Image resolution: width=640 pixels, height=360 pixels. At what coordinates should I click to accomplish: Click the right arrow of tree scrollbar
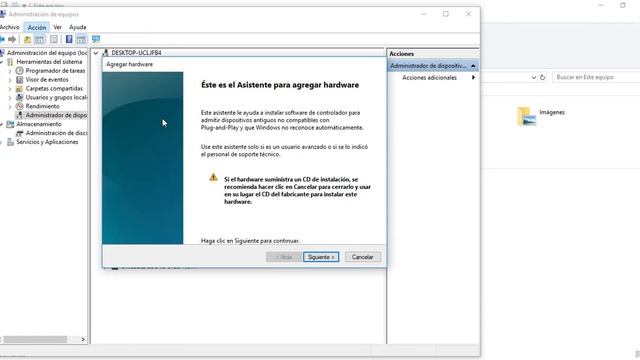pos(83,340)
